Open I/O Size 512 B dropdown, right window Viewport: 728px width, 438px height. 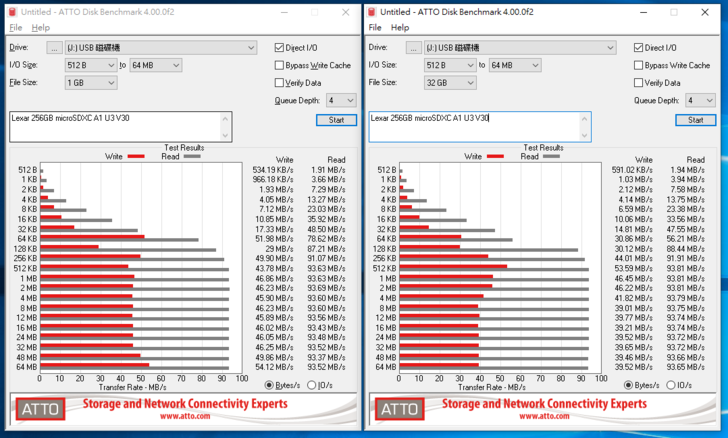[x=450, y=65]
